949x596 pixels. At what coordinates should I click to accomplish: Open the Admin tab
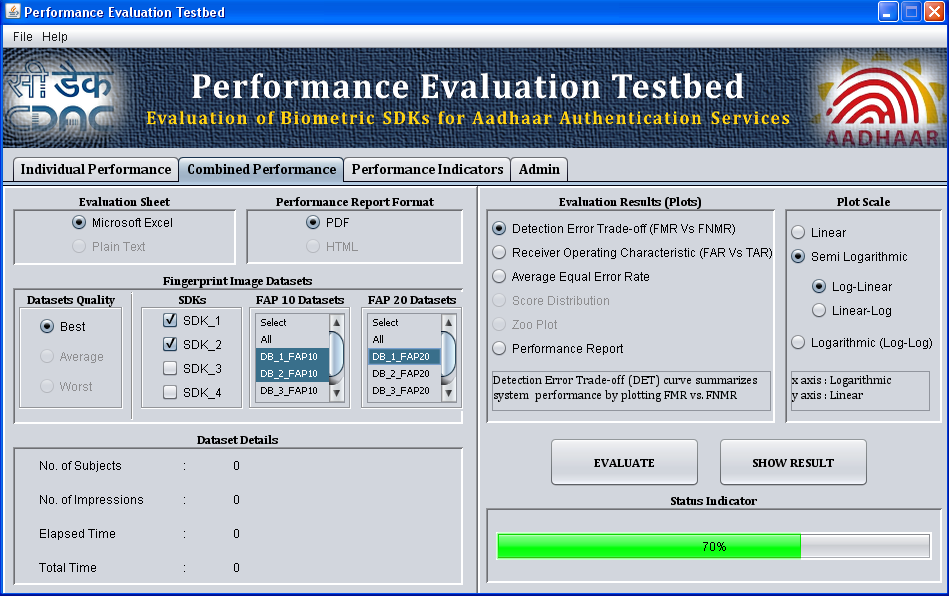point(539,170)
